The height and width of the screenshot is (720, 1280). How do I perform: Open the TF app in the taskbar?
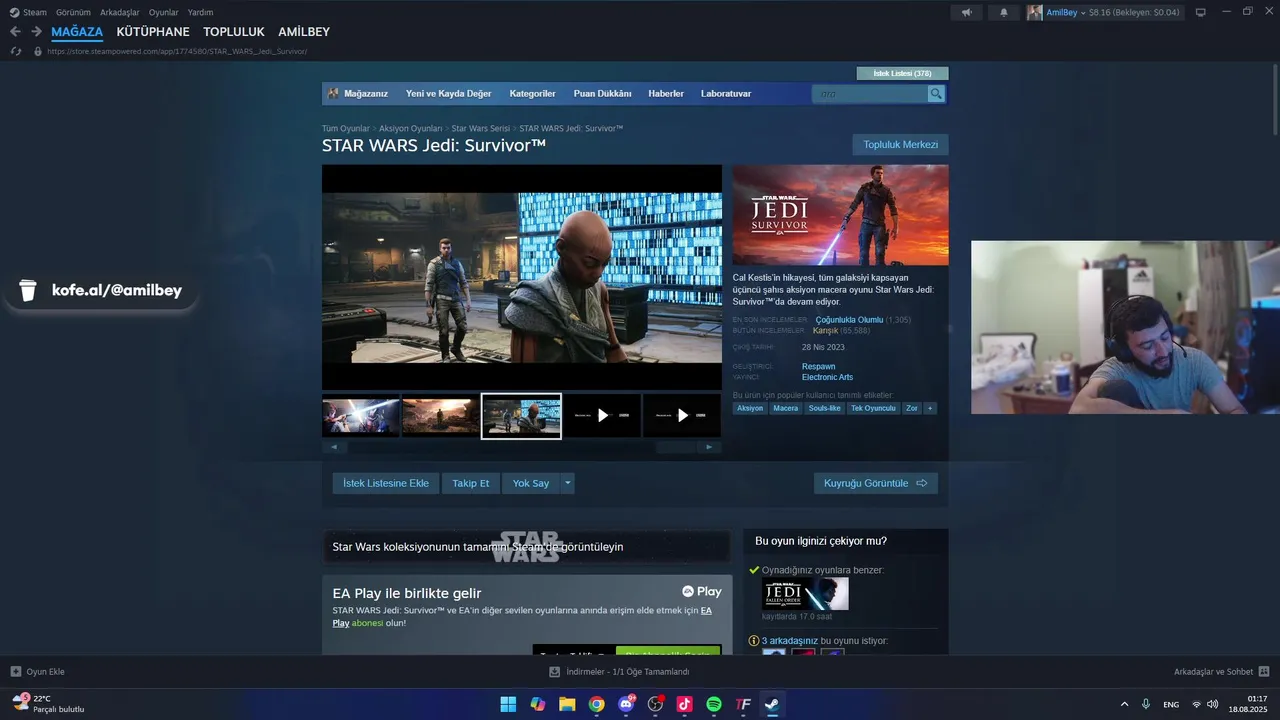click(743, 704)
